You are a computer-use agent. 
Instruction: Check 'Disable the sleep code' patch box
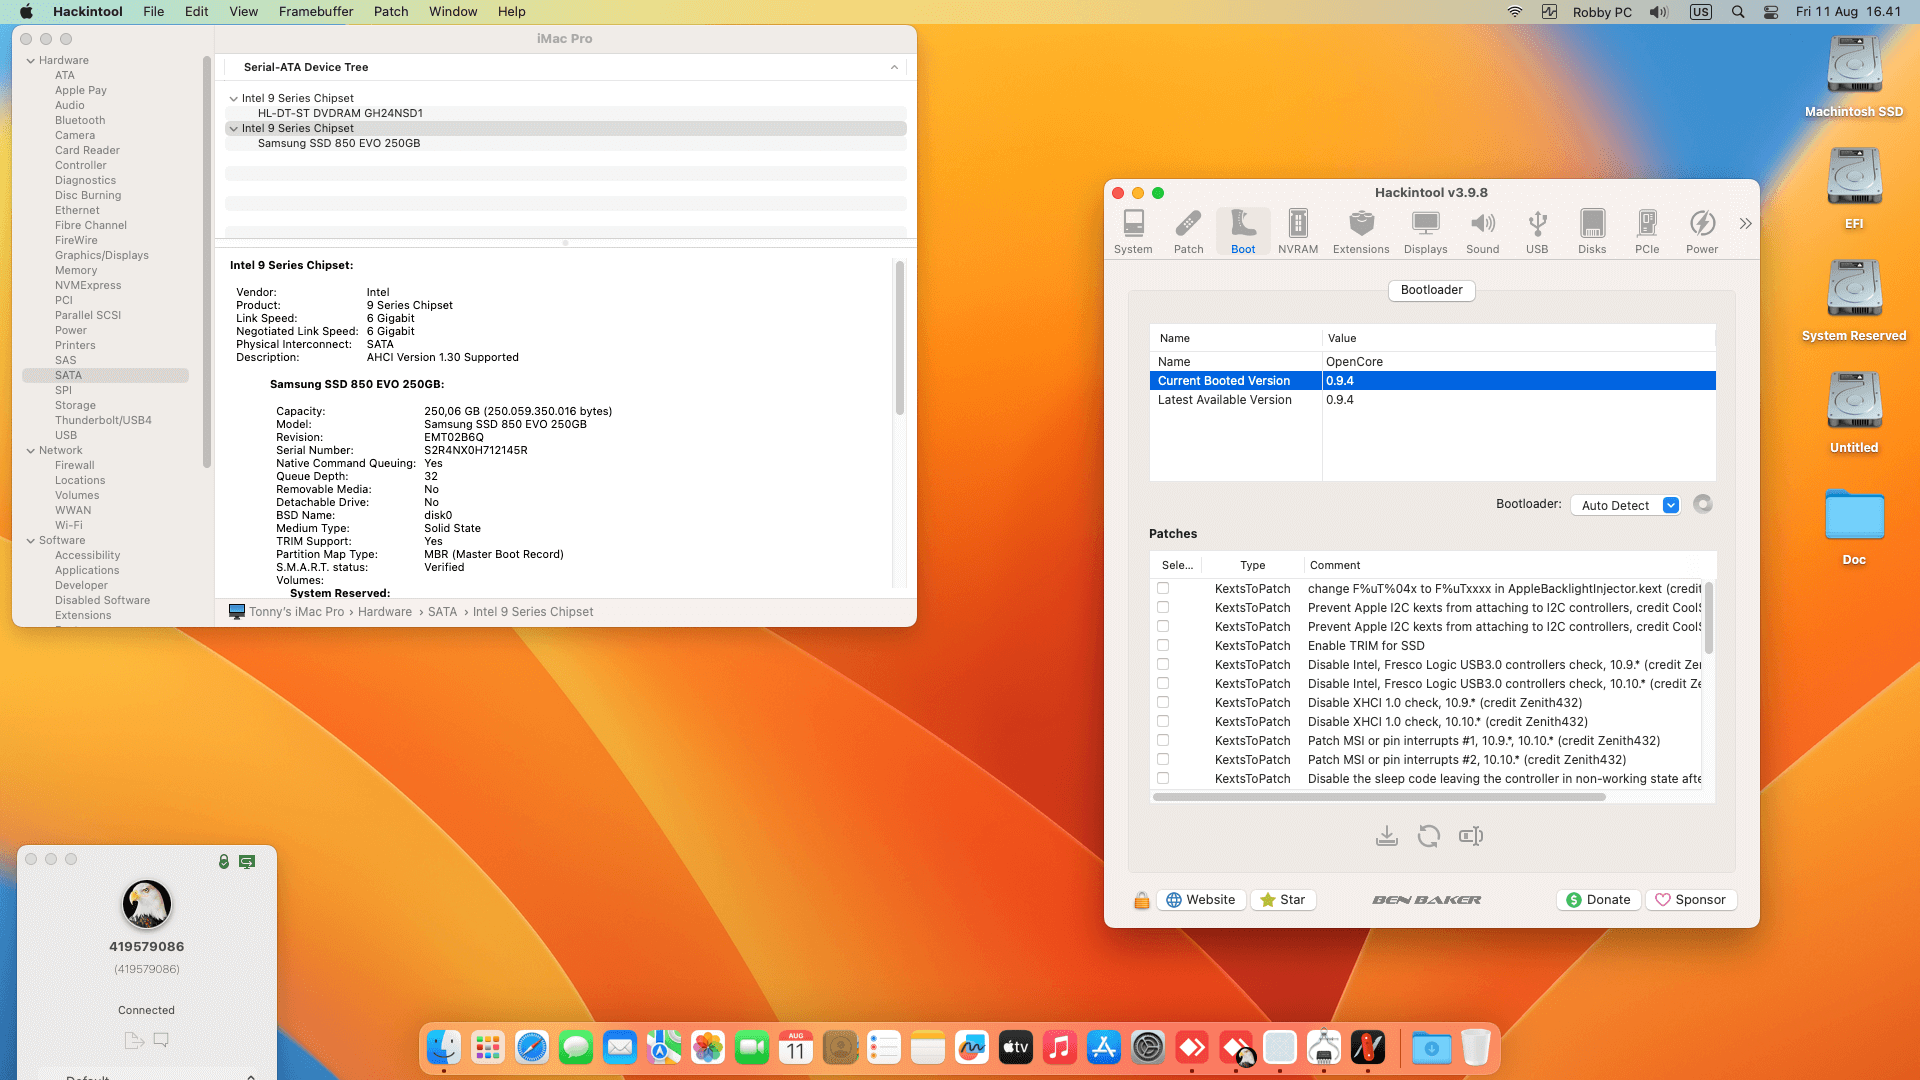(1163, 778)
